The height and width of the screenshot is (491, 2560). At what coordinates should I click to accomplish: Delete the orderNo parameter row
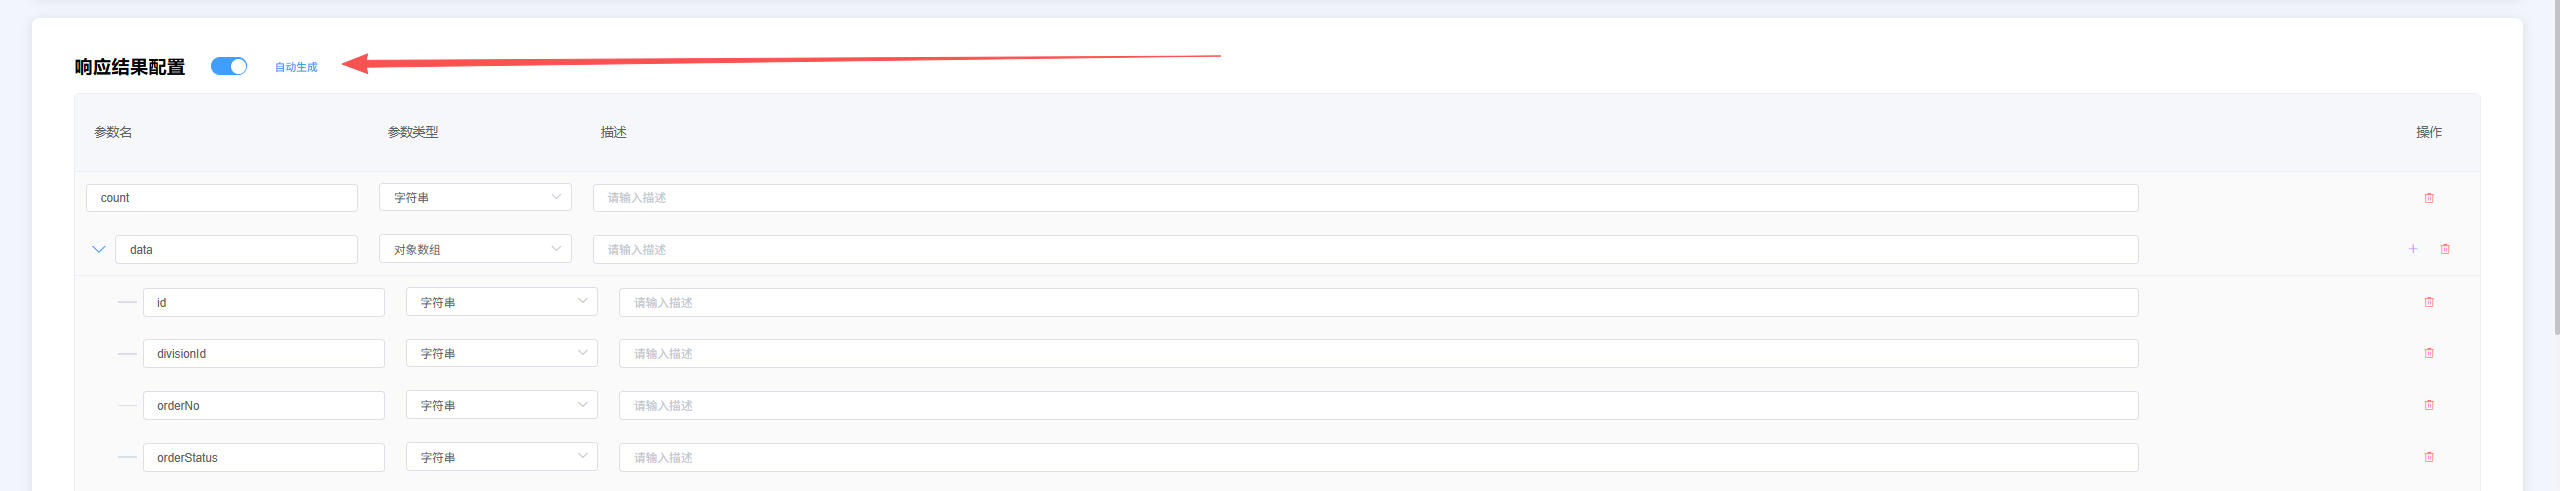(x=2429, y=405)
